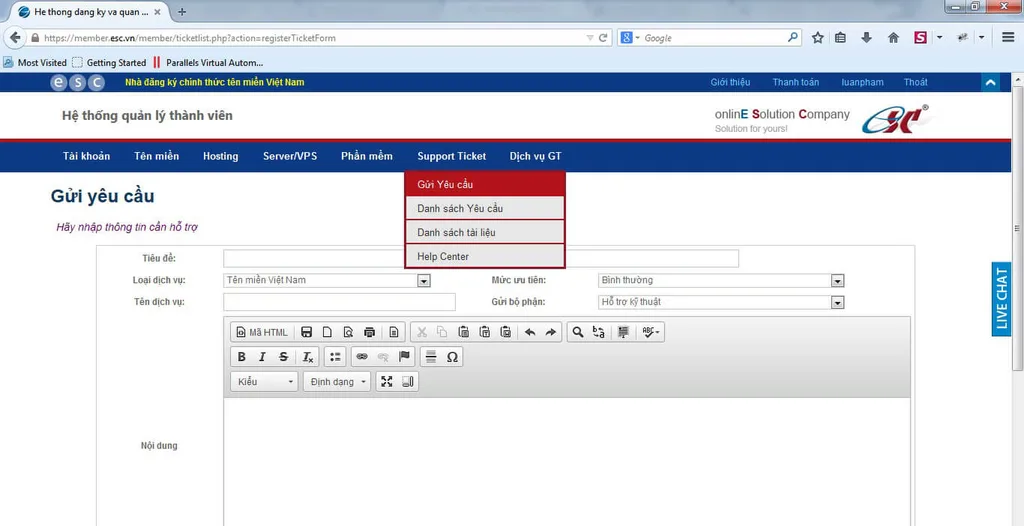Click the Copy icon in editor toolbar
Image resolution: width=1024 pixels, height=526 pixels.
pyautogui.click(x=442, y=332)
